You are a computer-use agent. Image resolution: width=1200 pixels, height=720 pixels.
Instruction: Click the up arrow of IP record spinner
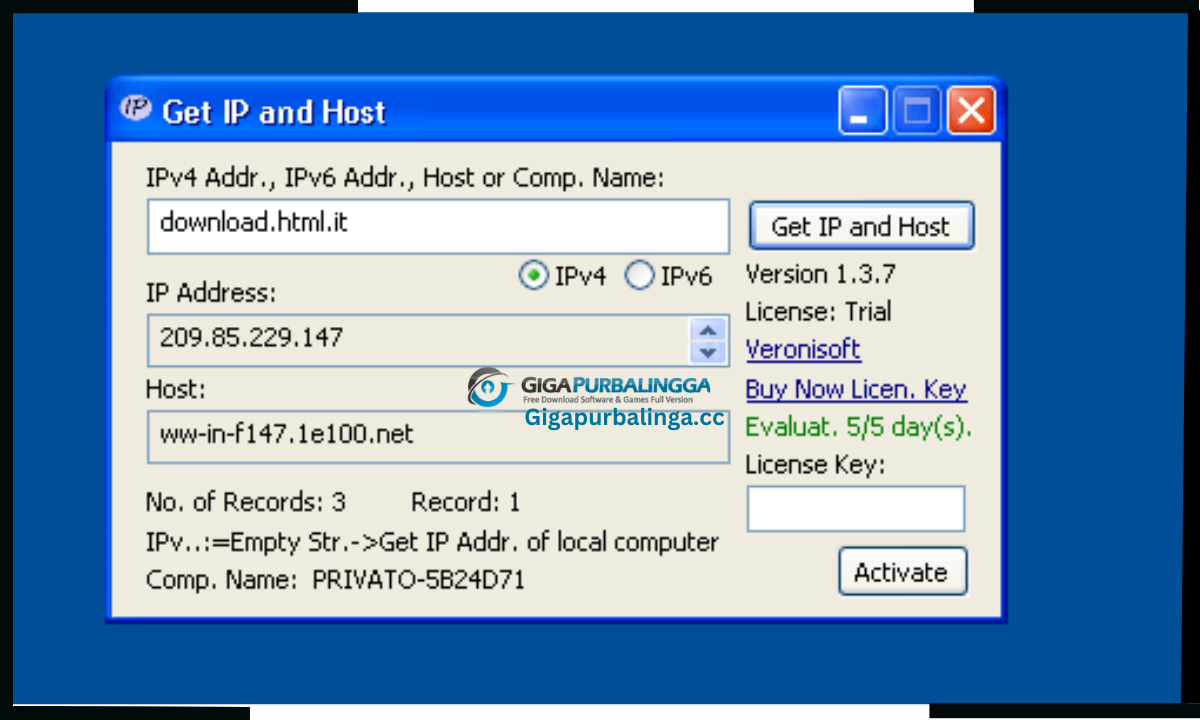[x=708, y=329]
